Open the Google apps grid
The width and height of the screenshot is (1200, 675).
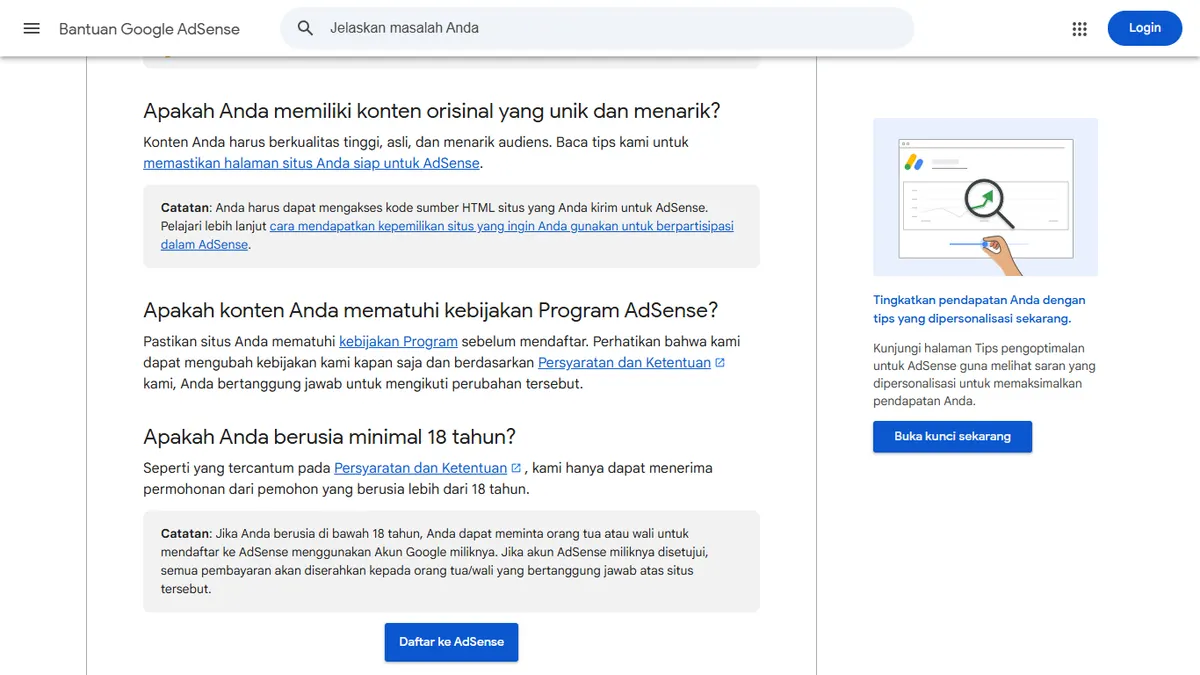click(x=1079, y=29)
